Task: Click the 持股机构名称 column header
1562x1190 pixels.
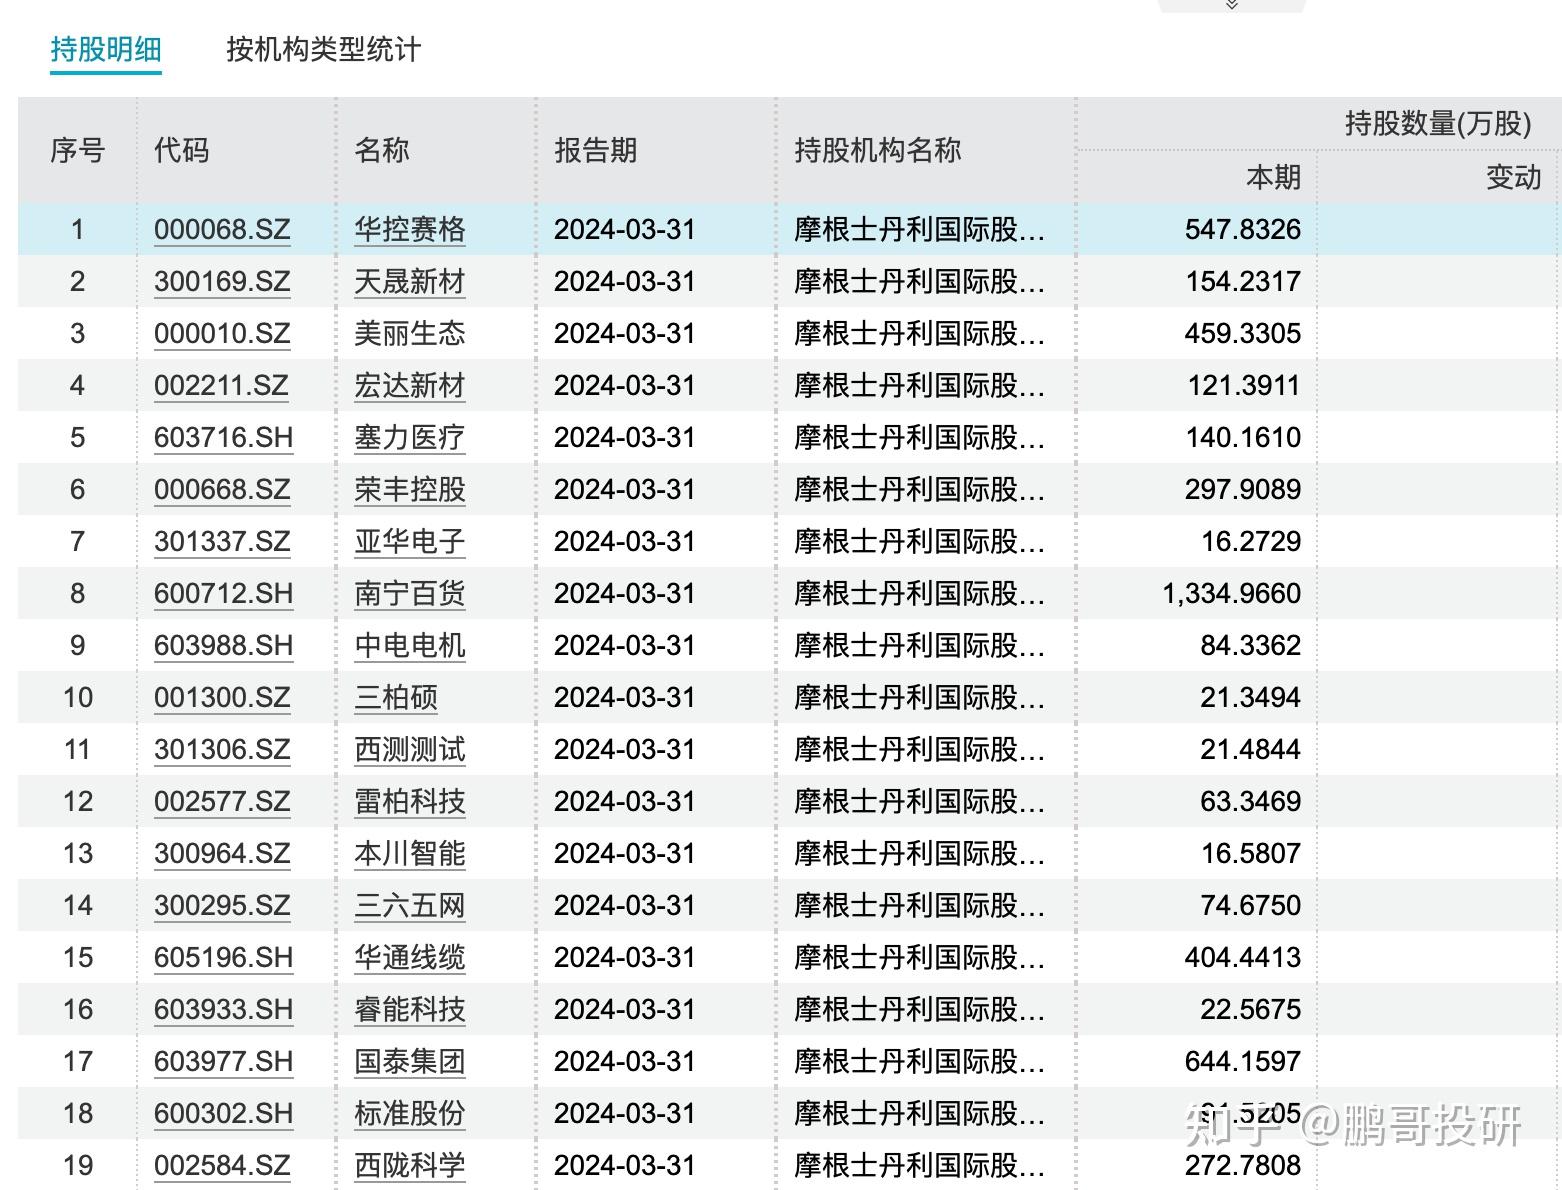Action: [877, 150]
